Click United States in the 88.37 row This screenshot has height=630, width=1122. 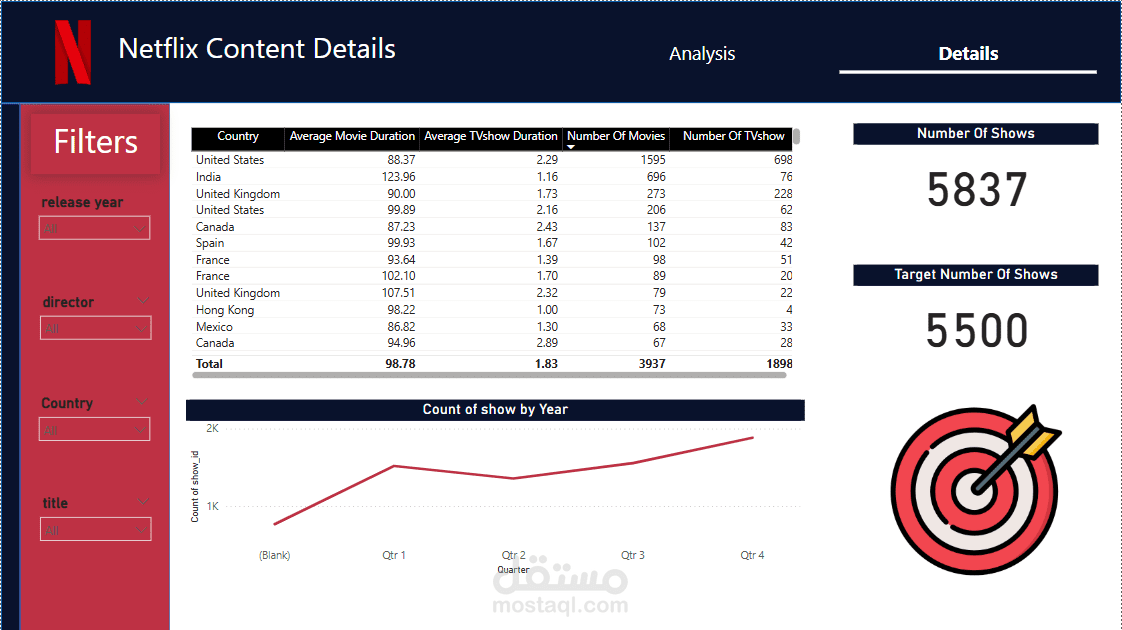point(230,160)
